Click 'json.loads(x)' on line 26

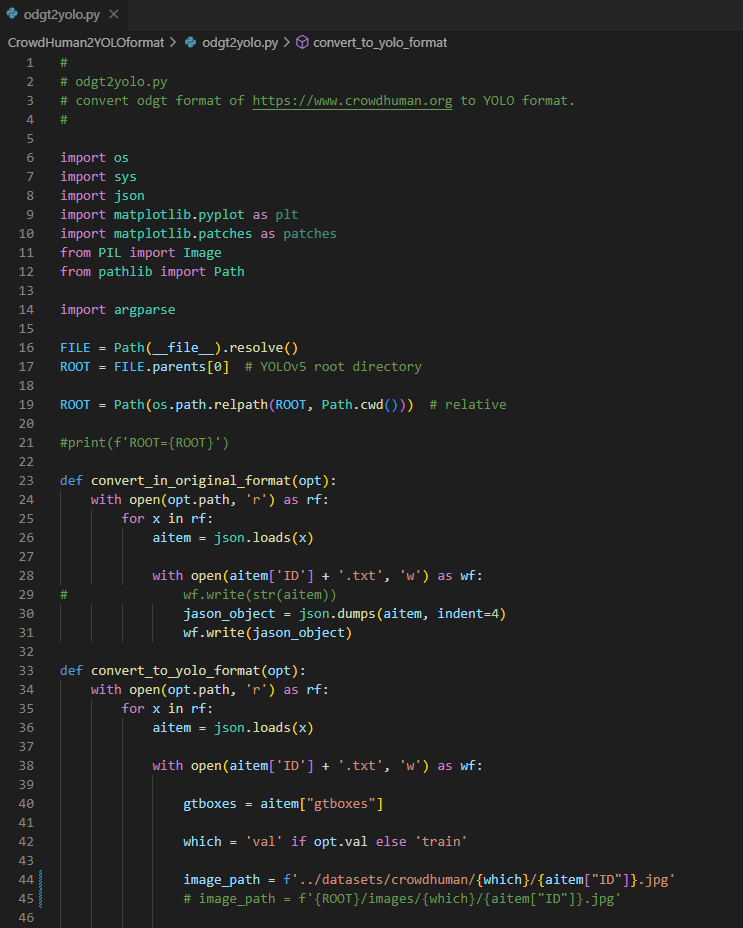263,537
